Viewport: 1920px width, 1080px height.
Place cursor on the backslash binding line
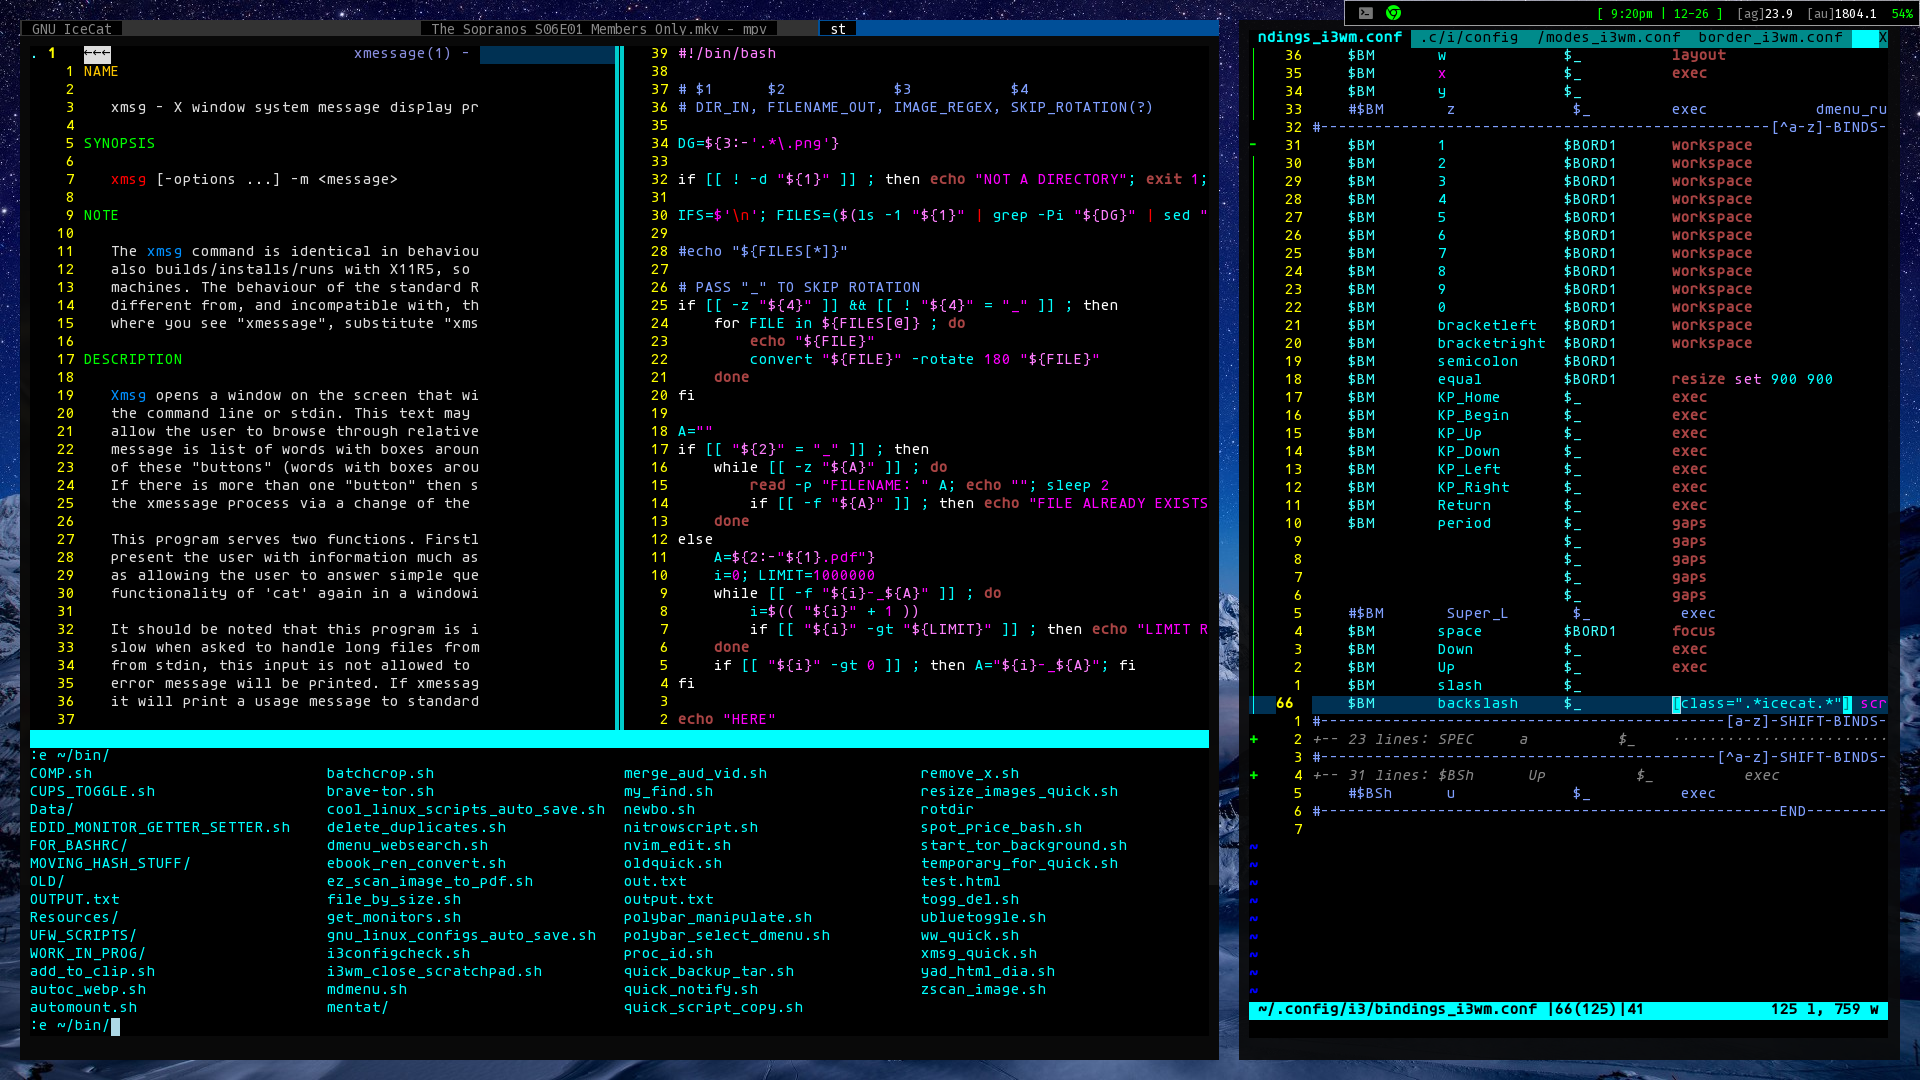coord(1600,704)
